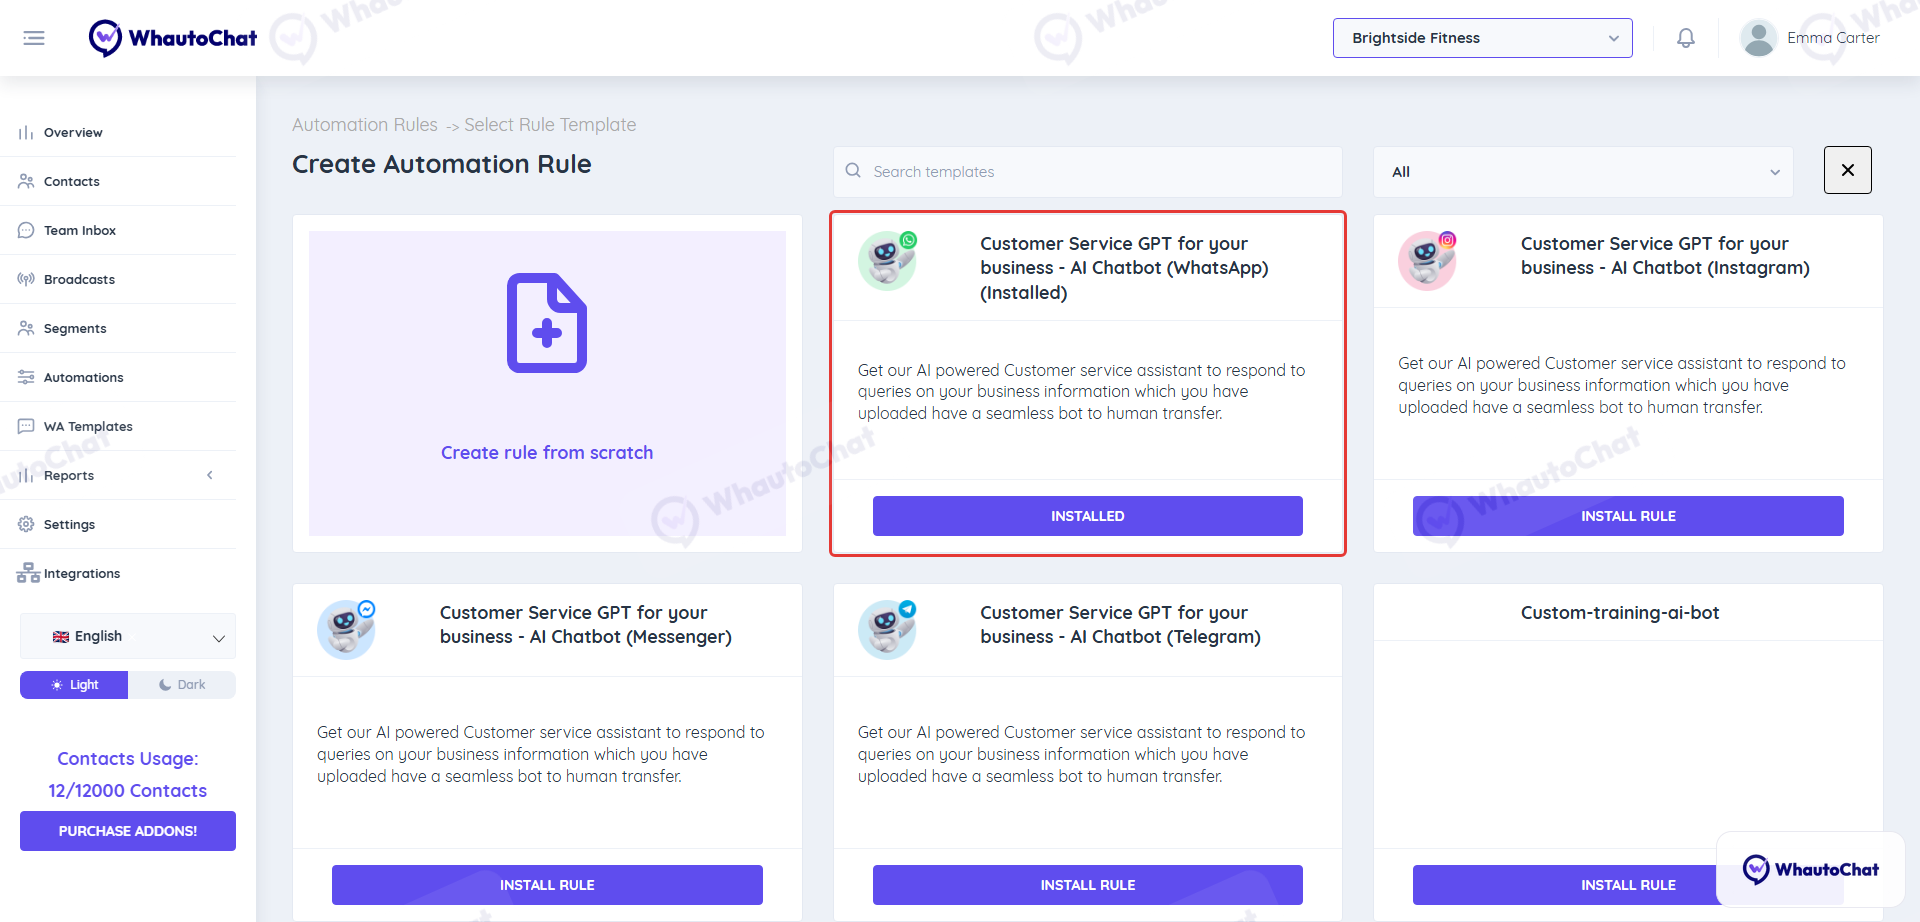Click PURCHASE ADDONS! button
Screen dimensions: 1920x922
pos(128,831)
